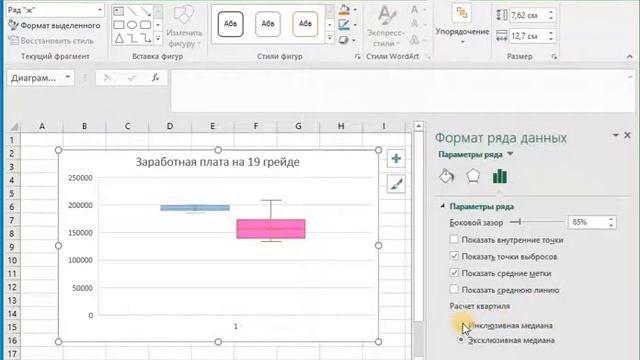Select the pink box plot series
640x360 pixels.
point(271,229)
